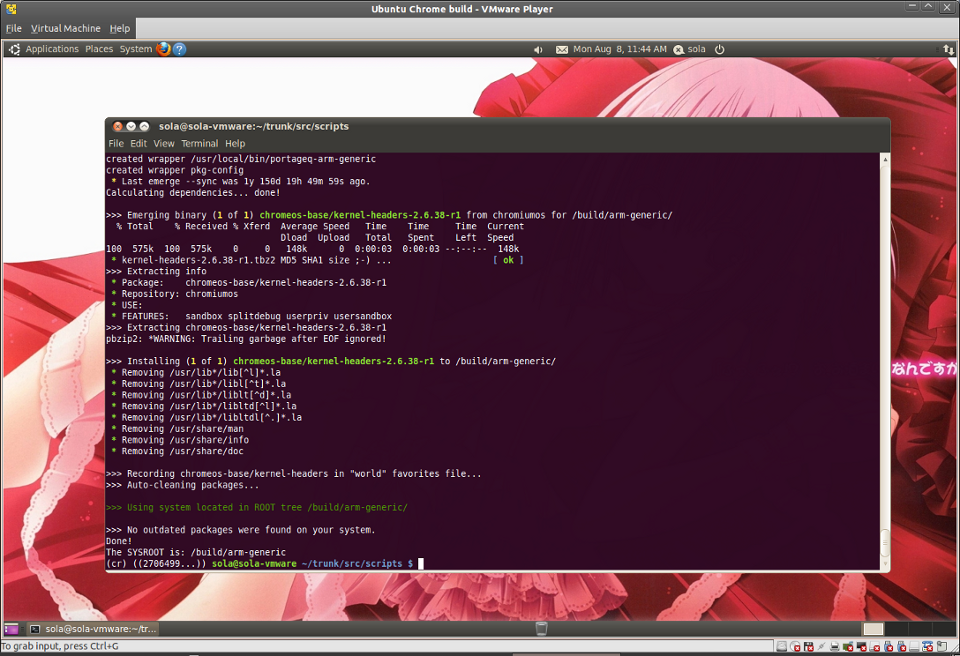The image size is (960, 656).
Task: Open the VMware message log icon
Action: 942,646
